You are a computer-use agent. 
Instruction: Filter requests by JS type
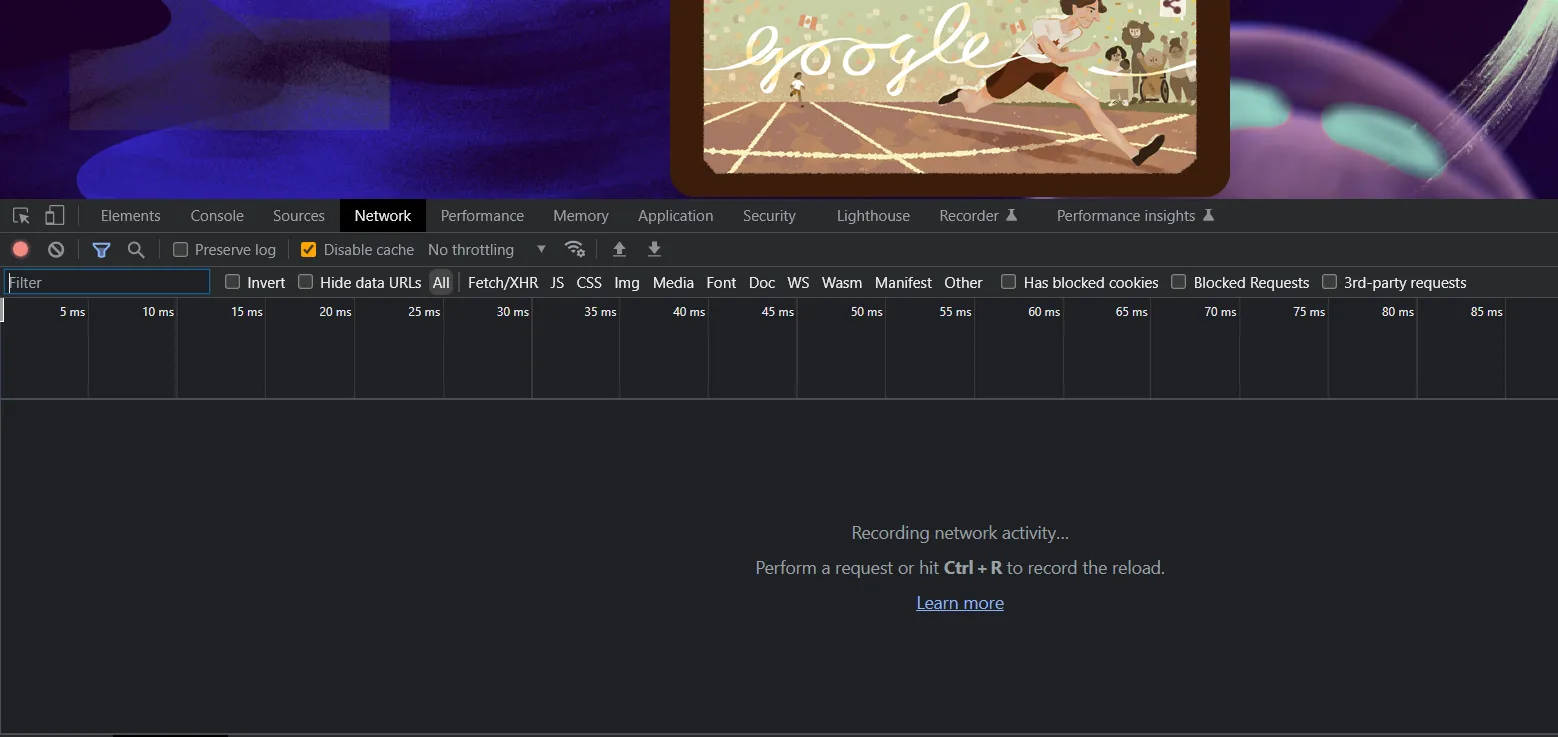pos(557,283)
